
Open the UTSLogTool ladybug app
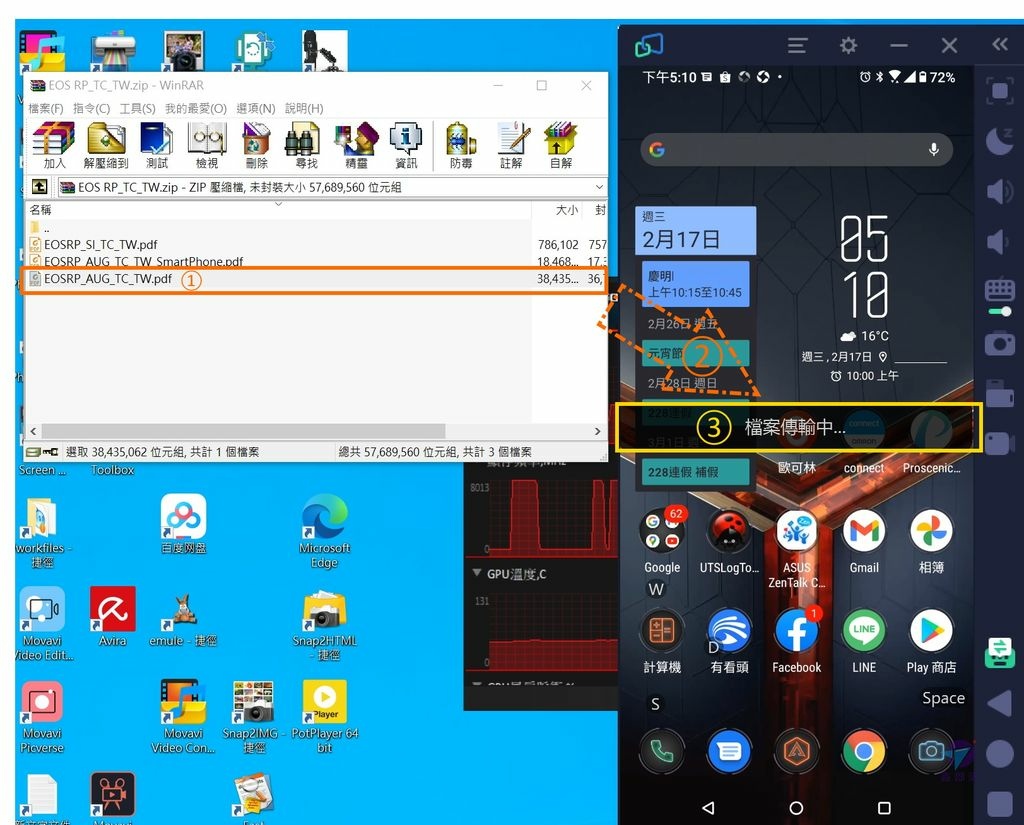(x=729, y=532)
